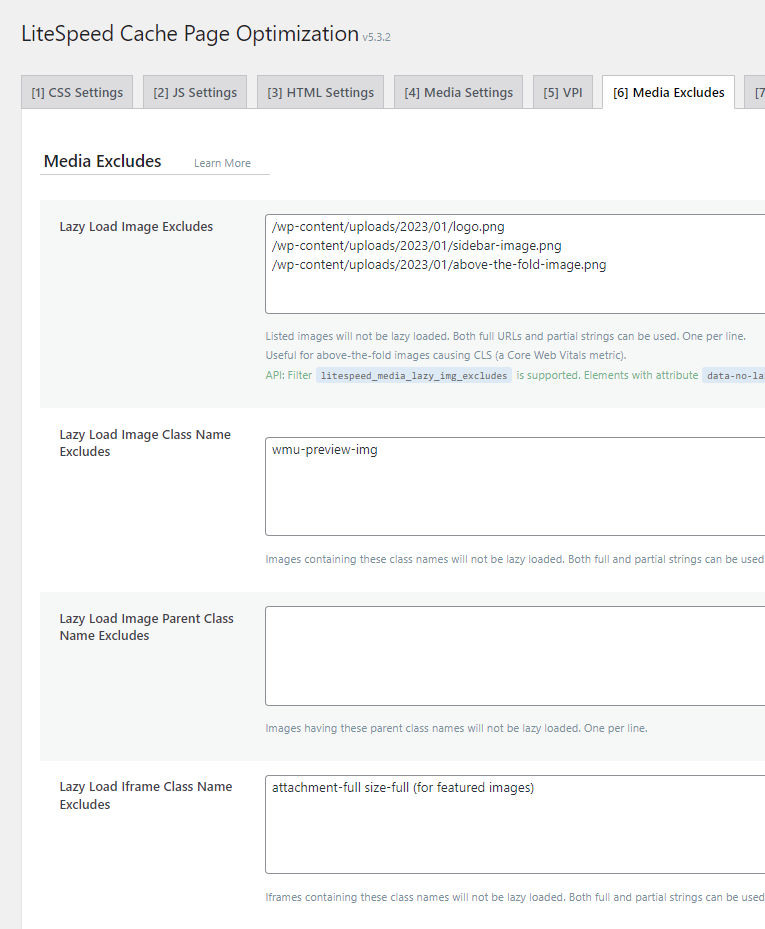This screenshot has height=929, width=765.
Task: Click the Learn More link
Action: point(222,163)
